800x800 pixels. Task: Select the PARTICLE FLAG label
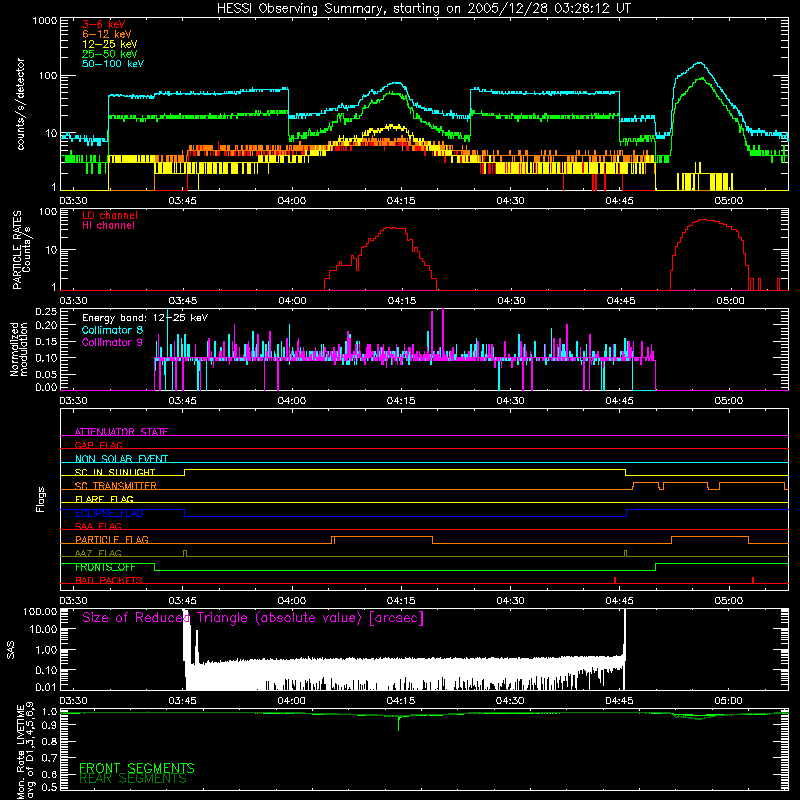point(112,540)
